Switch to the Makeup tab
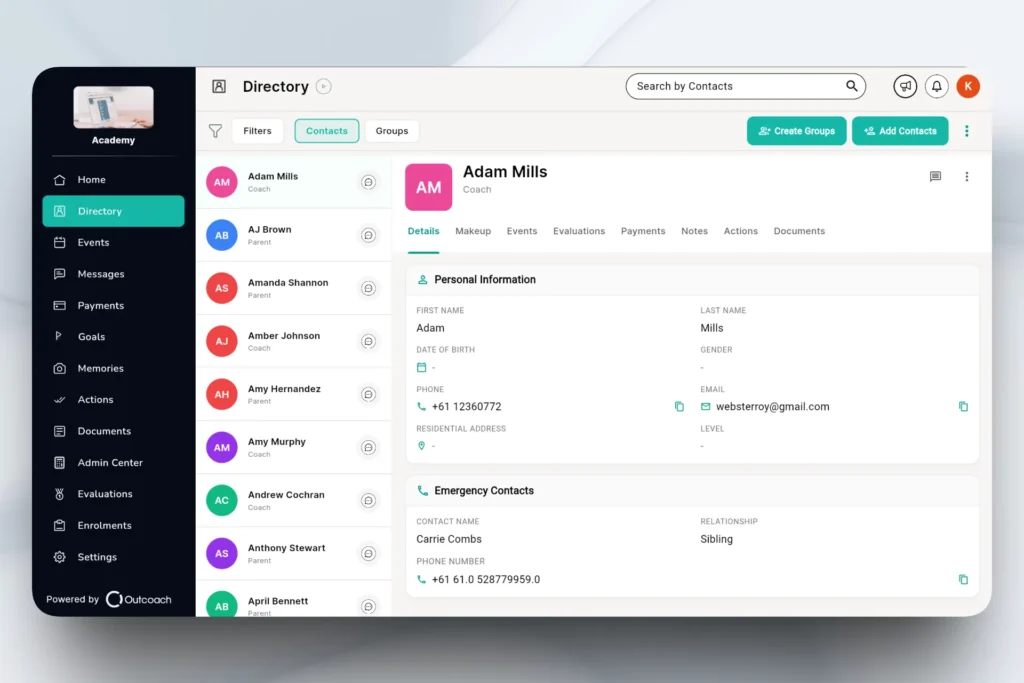 [473, 231]
